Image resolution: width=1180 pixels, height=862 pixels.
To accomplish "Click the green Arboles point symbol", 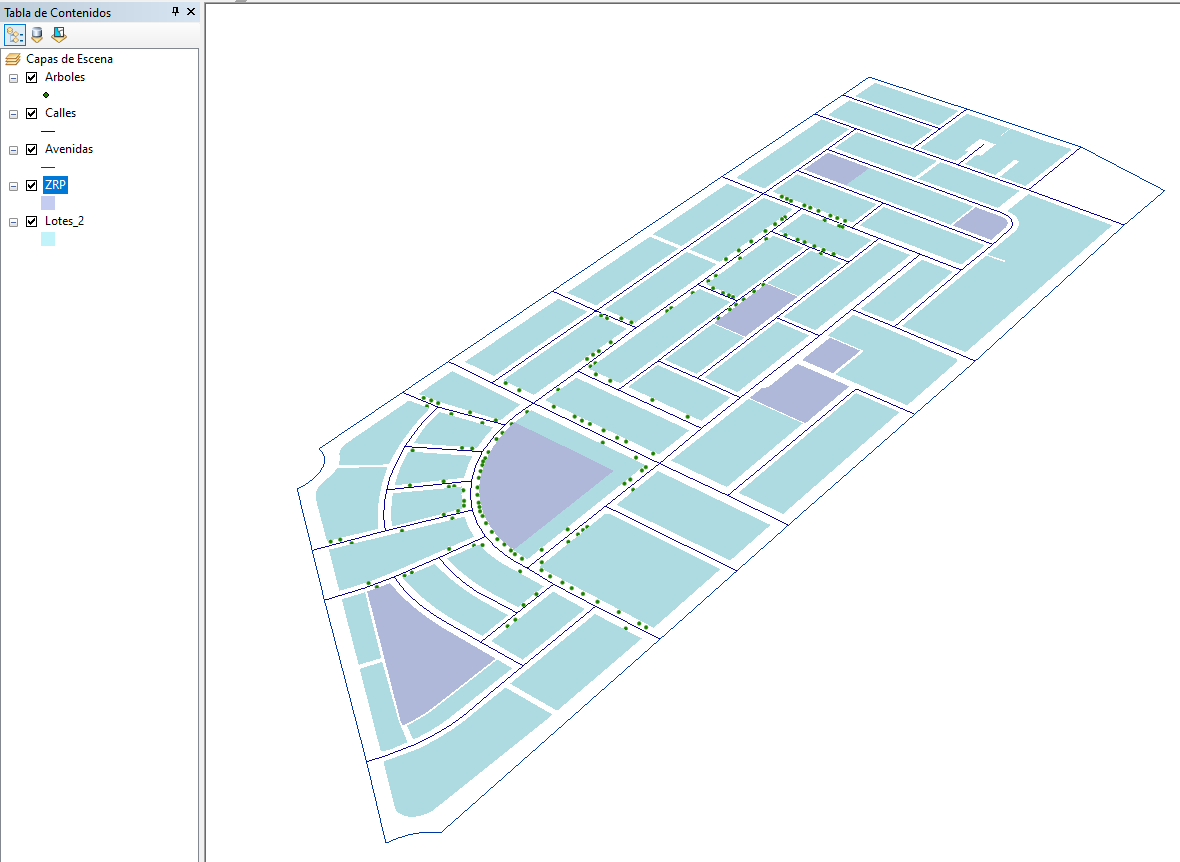I will (x=46, y=95).
